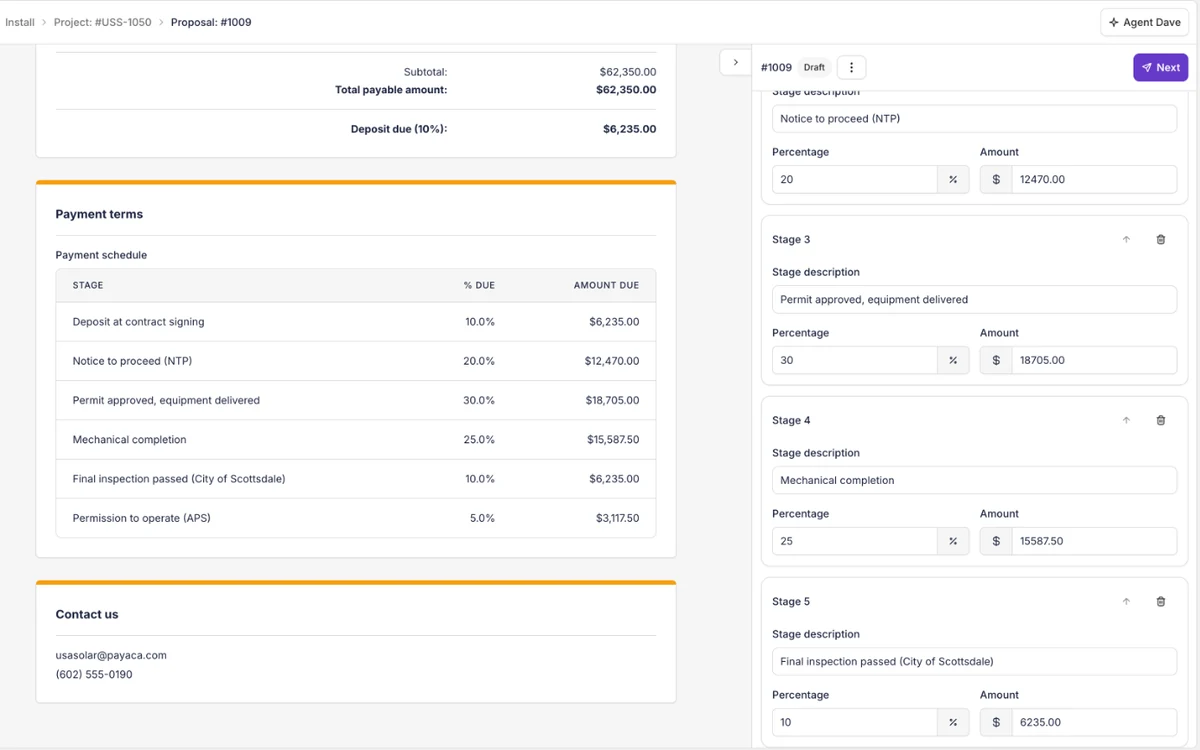Image resolution: width=1200 pixels, height=750 pixels.
Task: Delete Stage 3 using the trash icon
Action: 1161,239
